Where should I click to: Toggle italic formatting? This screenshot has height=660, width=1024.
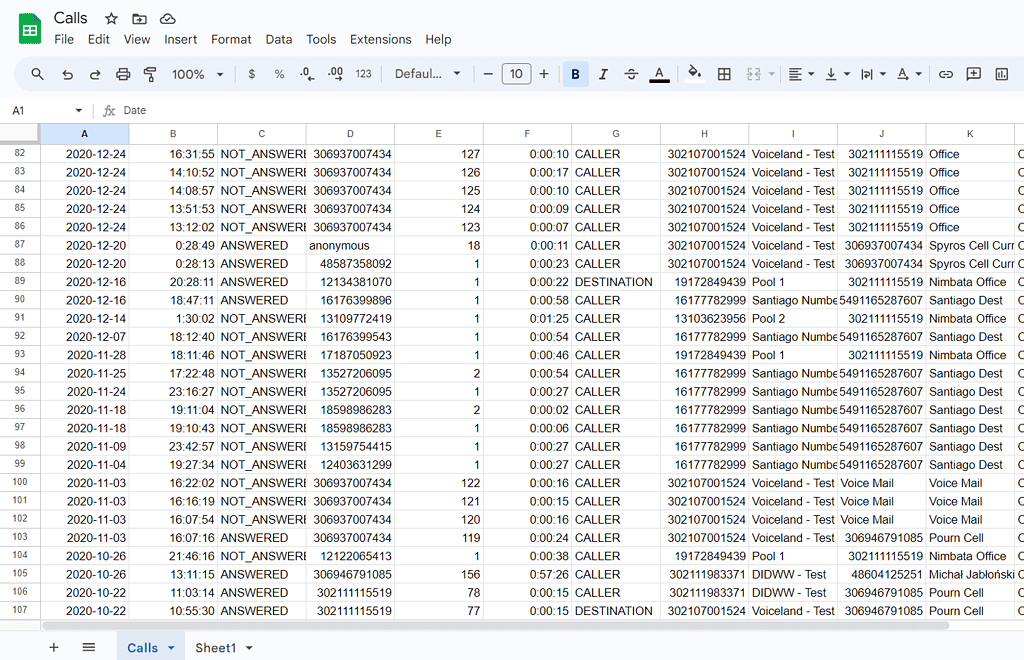coord(603,74)
